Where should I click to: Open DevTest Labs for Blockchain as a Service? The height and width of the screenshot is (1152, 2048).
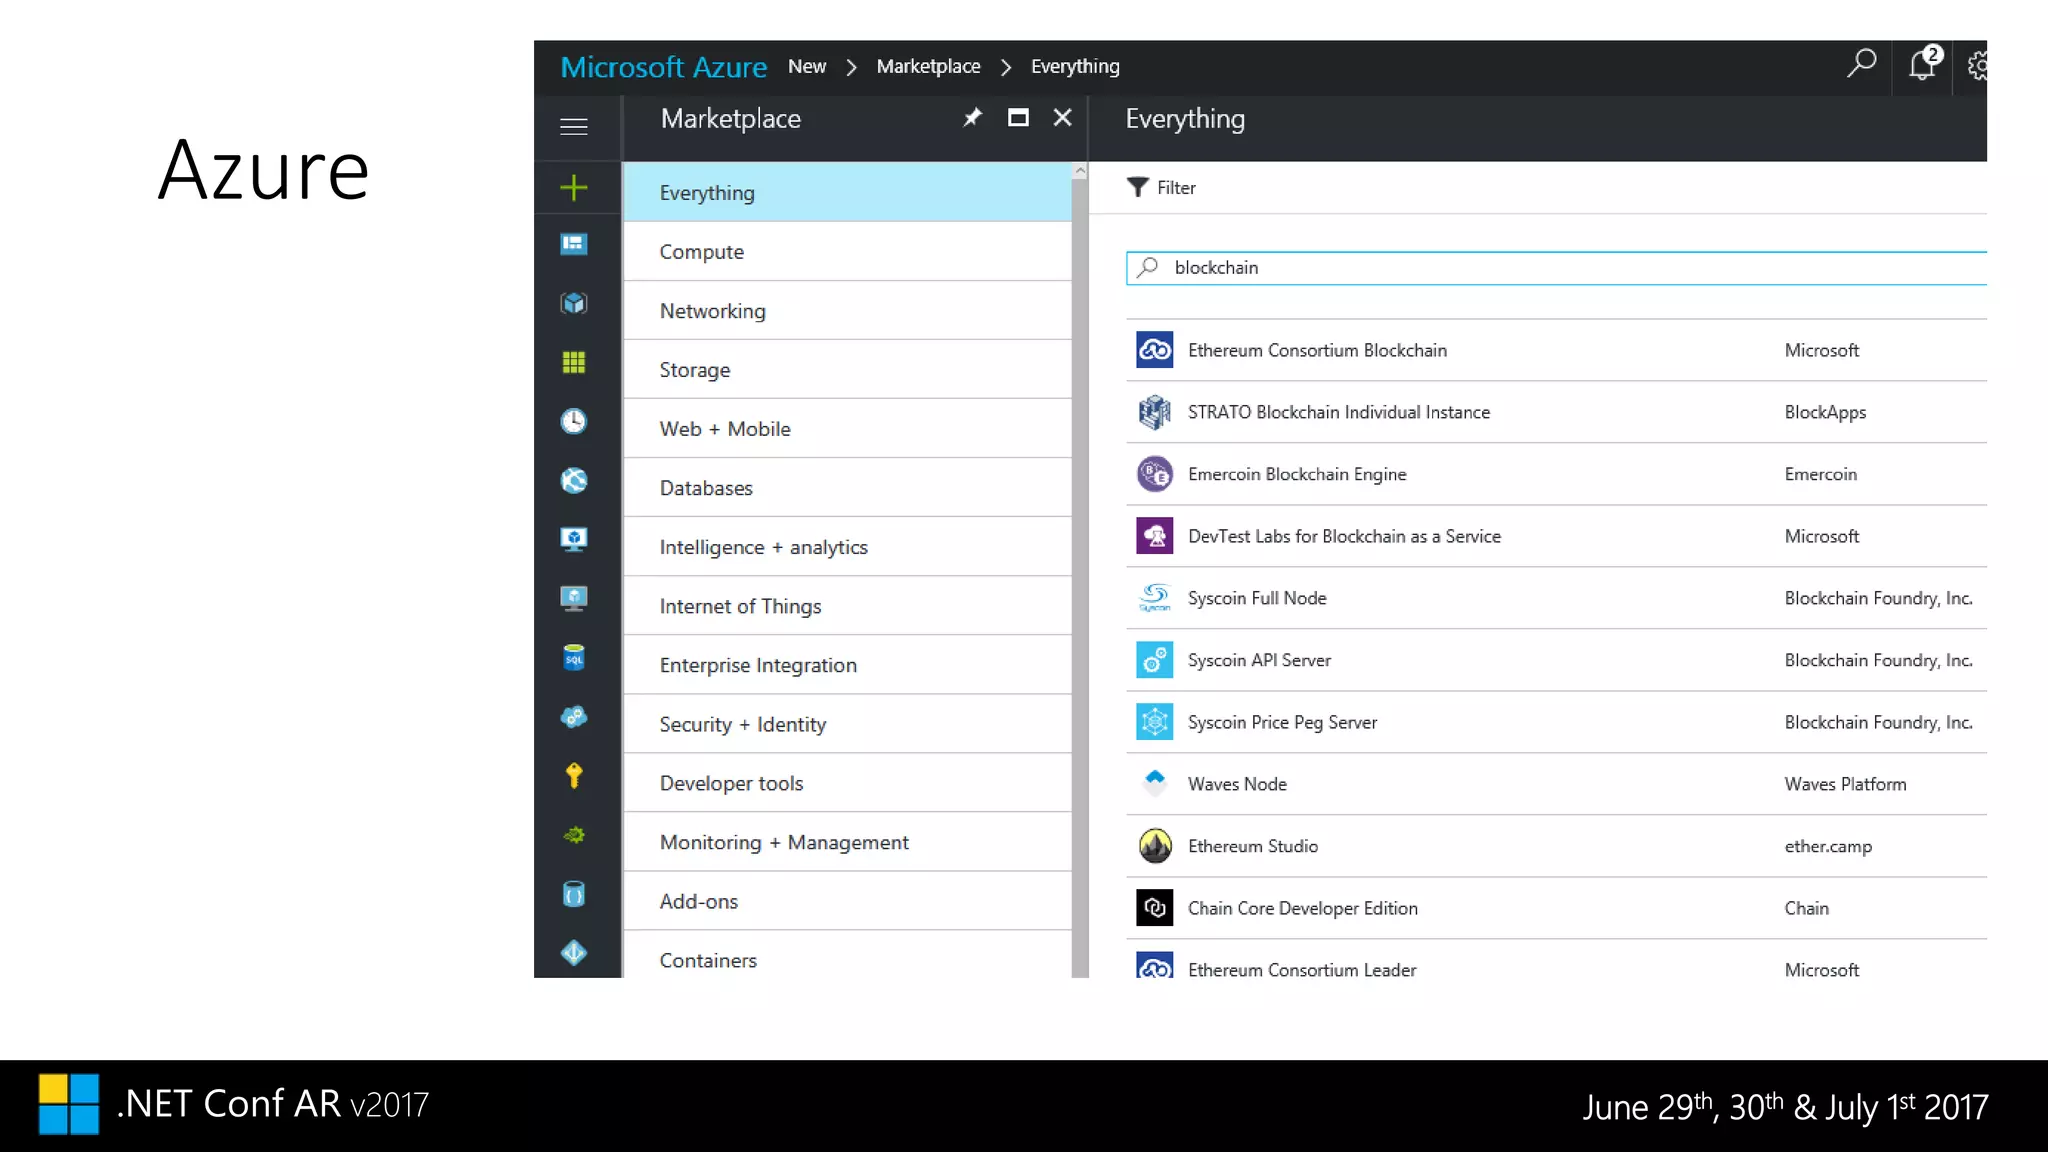(x=1556, y=536)
